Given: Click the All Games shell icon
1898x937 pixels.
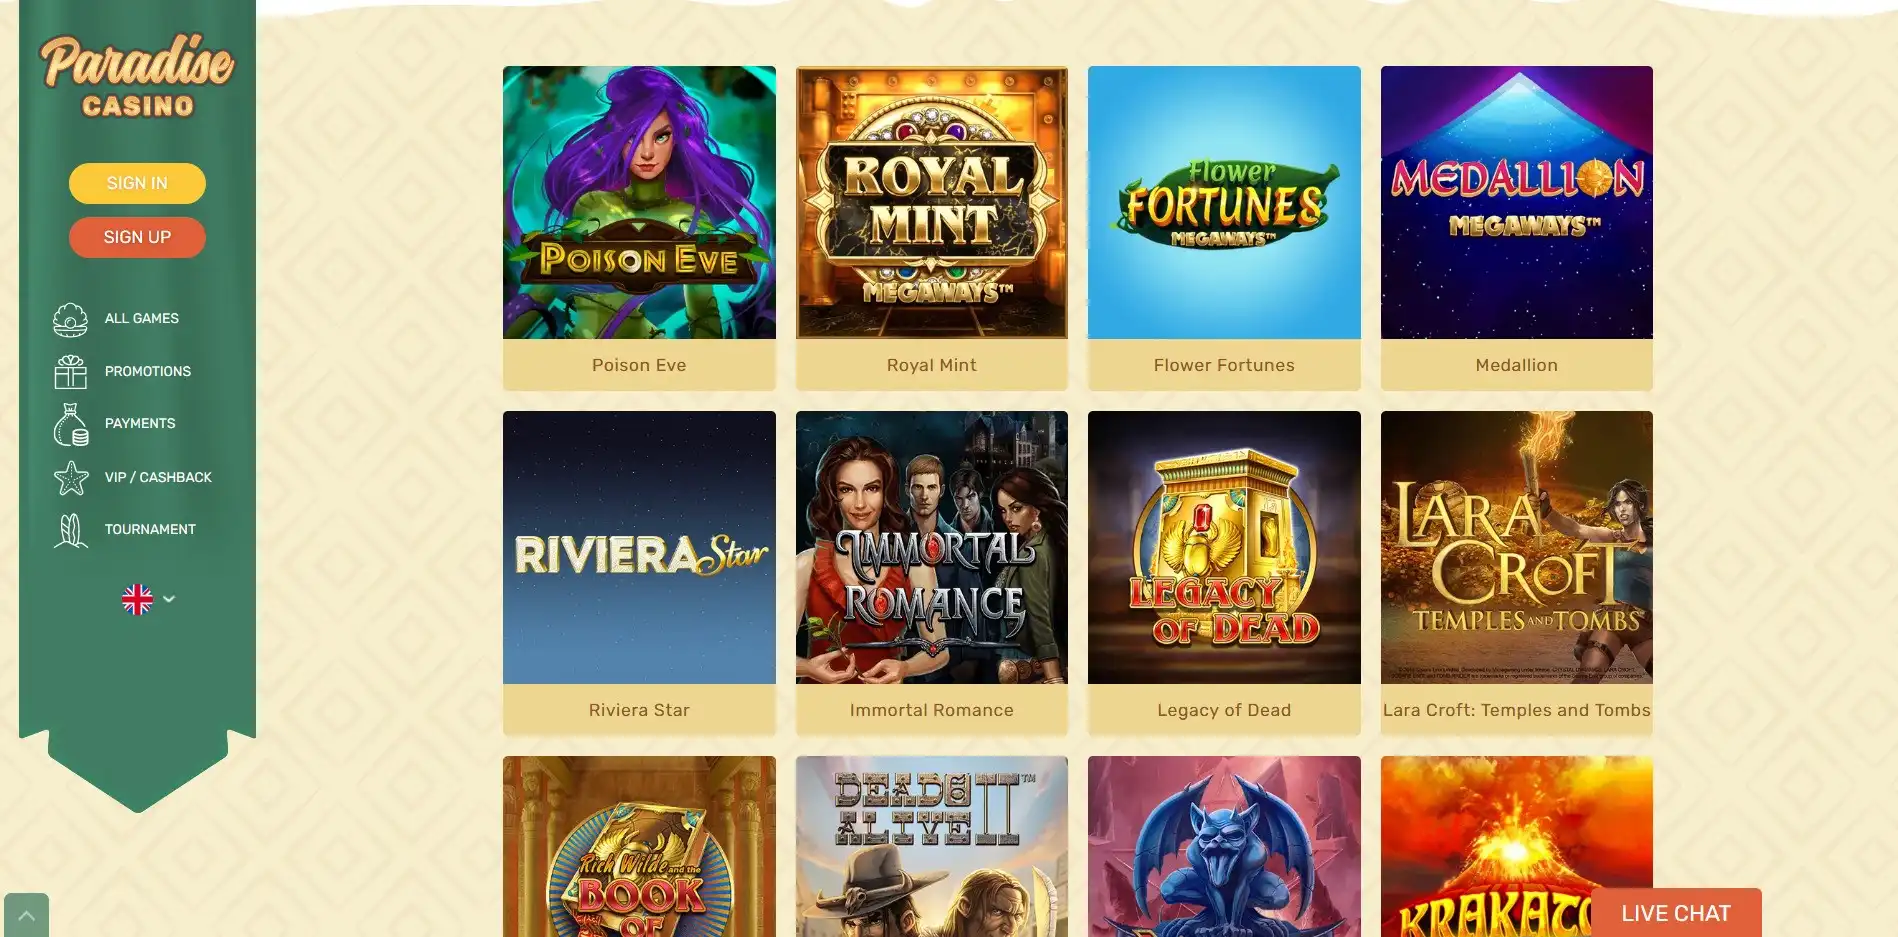Looking at the screenshot, I should pyautogui.click(x=71, y=319).
